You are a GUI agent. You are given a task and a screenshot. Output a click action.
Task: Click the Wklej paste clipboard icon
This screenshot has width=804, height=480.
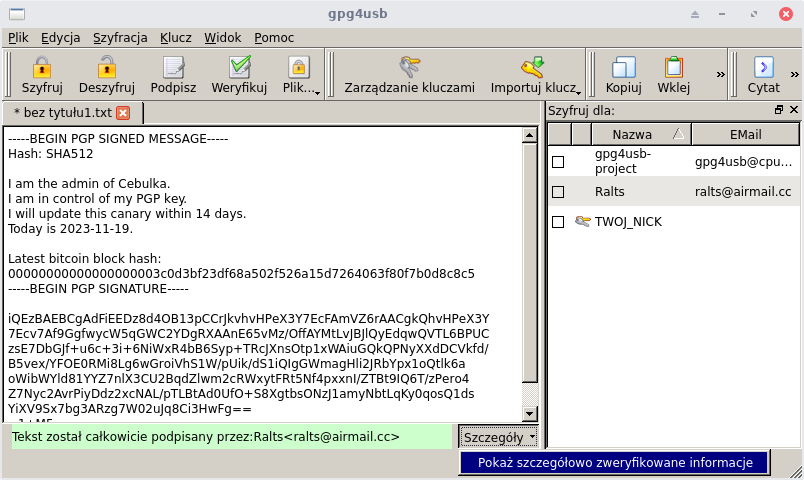point(674,67)
